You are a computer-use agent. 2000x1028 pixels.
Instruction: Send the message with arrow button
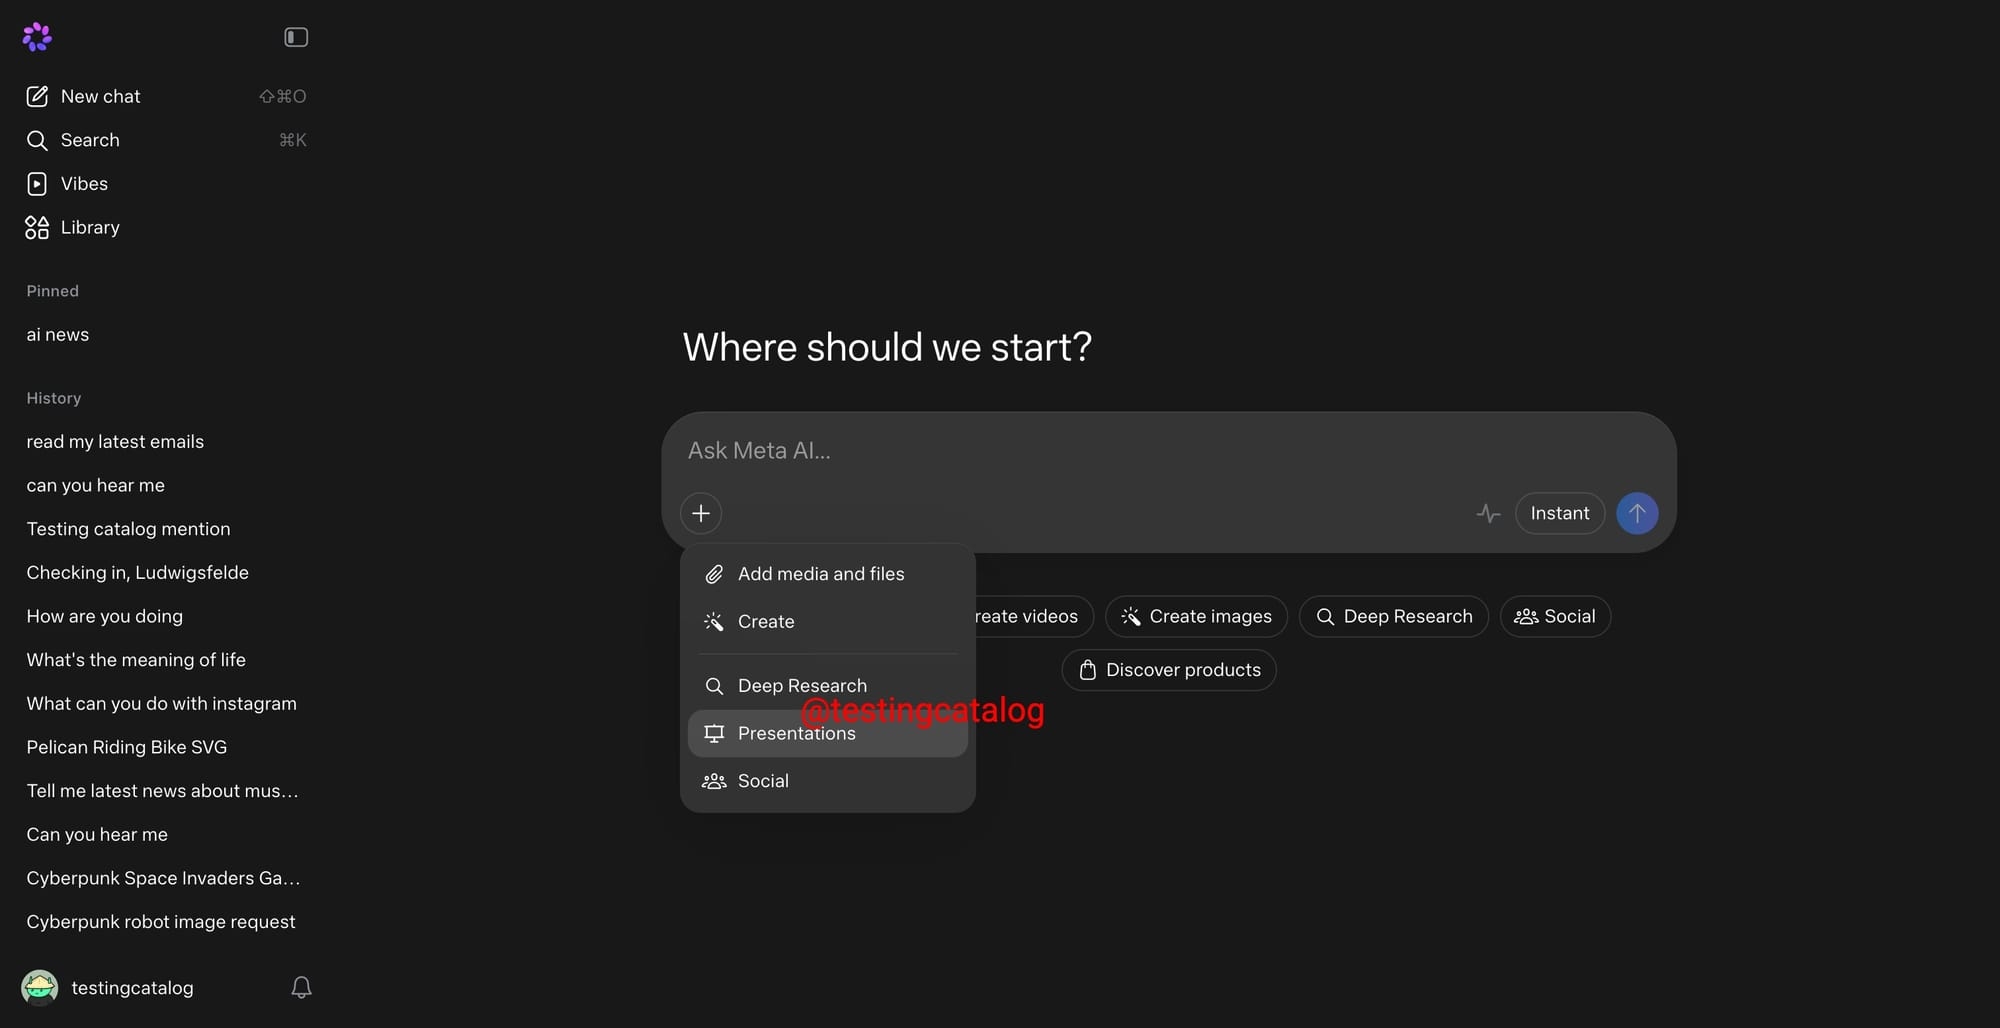point(1637,513)
